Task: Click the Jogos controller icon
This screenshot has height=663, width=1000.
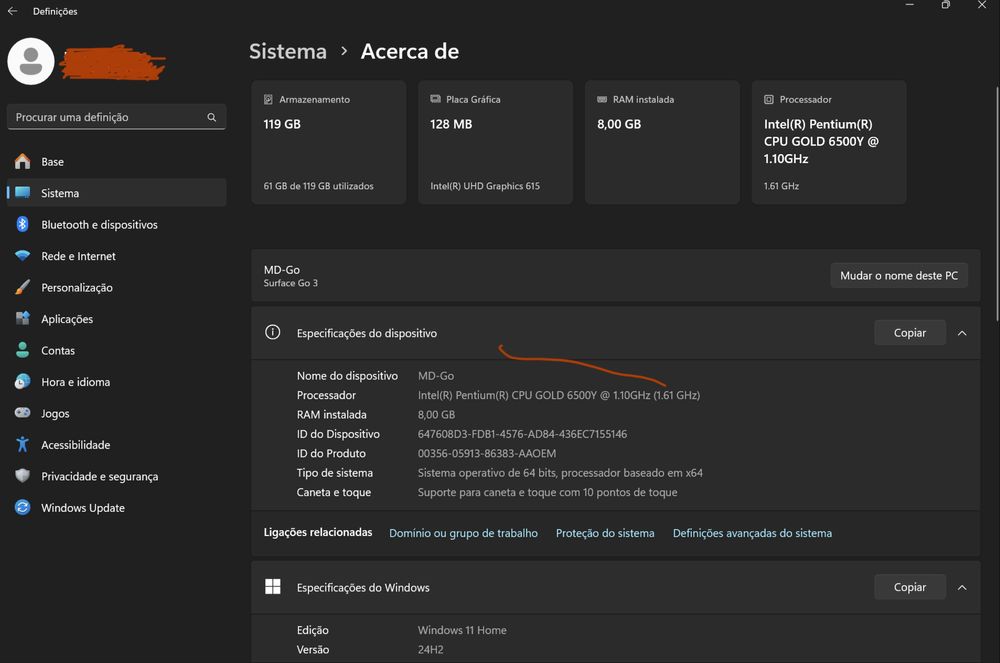Action: (x=22, y=412)
